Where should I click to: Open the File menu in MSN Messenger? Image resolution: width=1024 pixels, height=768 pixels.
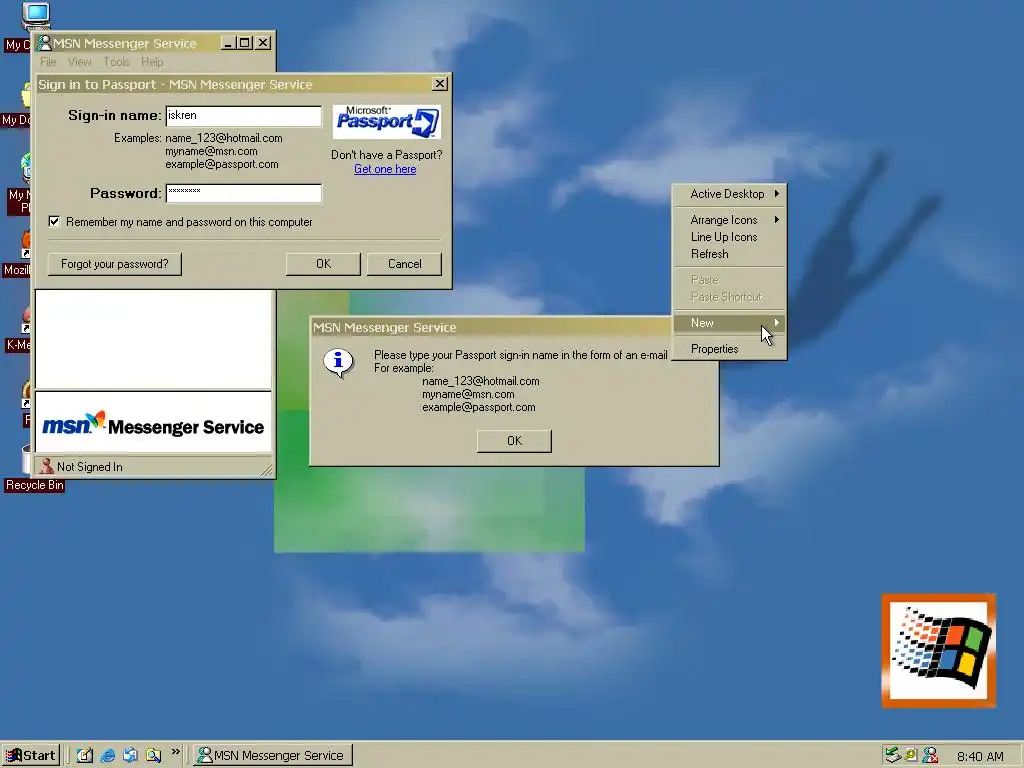point(48,62)
